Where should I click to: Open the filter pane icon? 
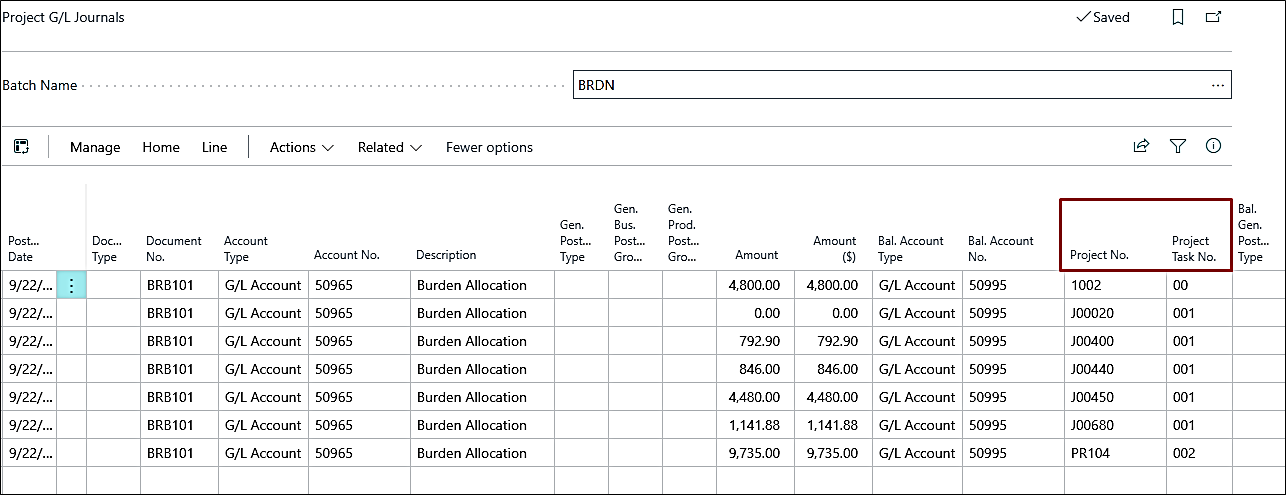tap(1178, 146)
